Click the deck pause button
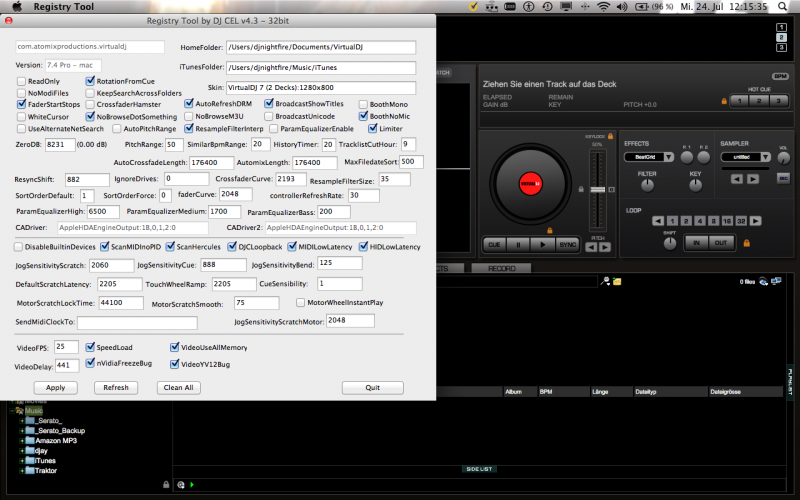The image size is (800, 500). pos(518,245)
